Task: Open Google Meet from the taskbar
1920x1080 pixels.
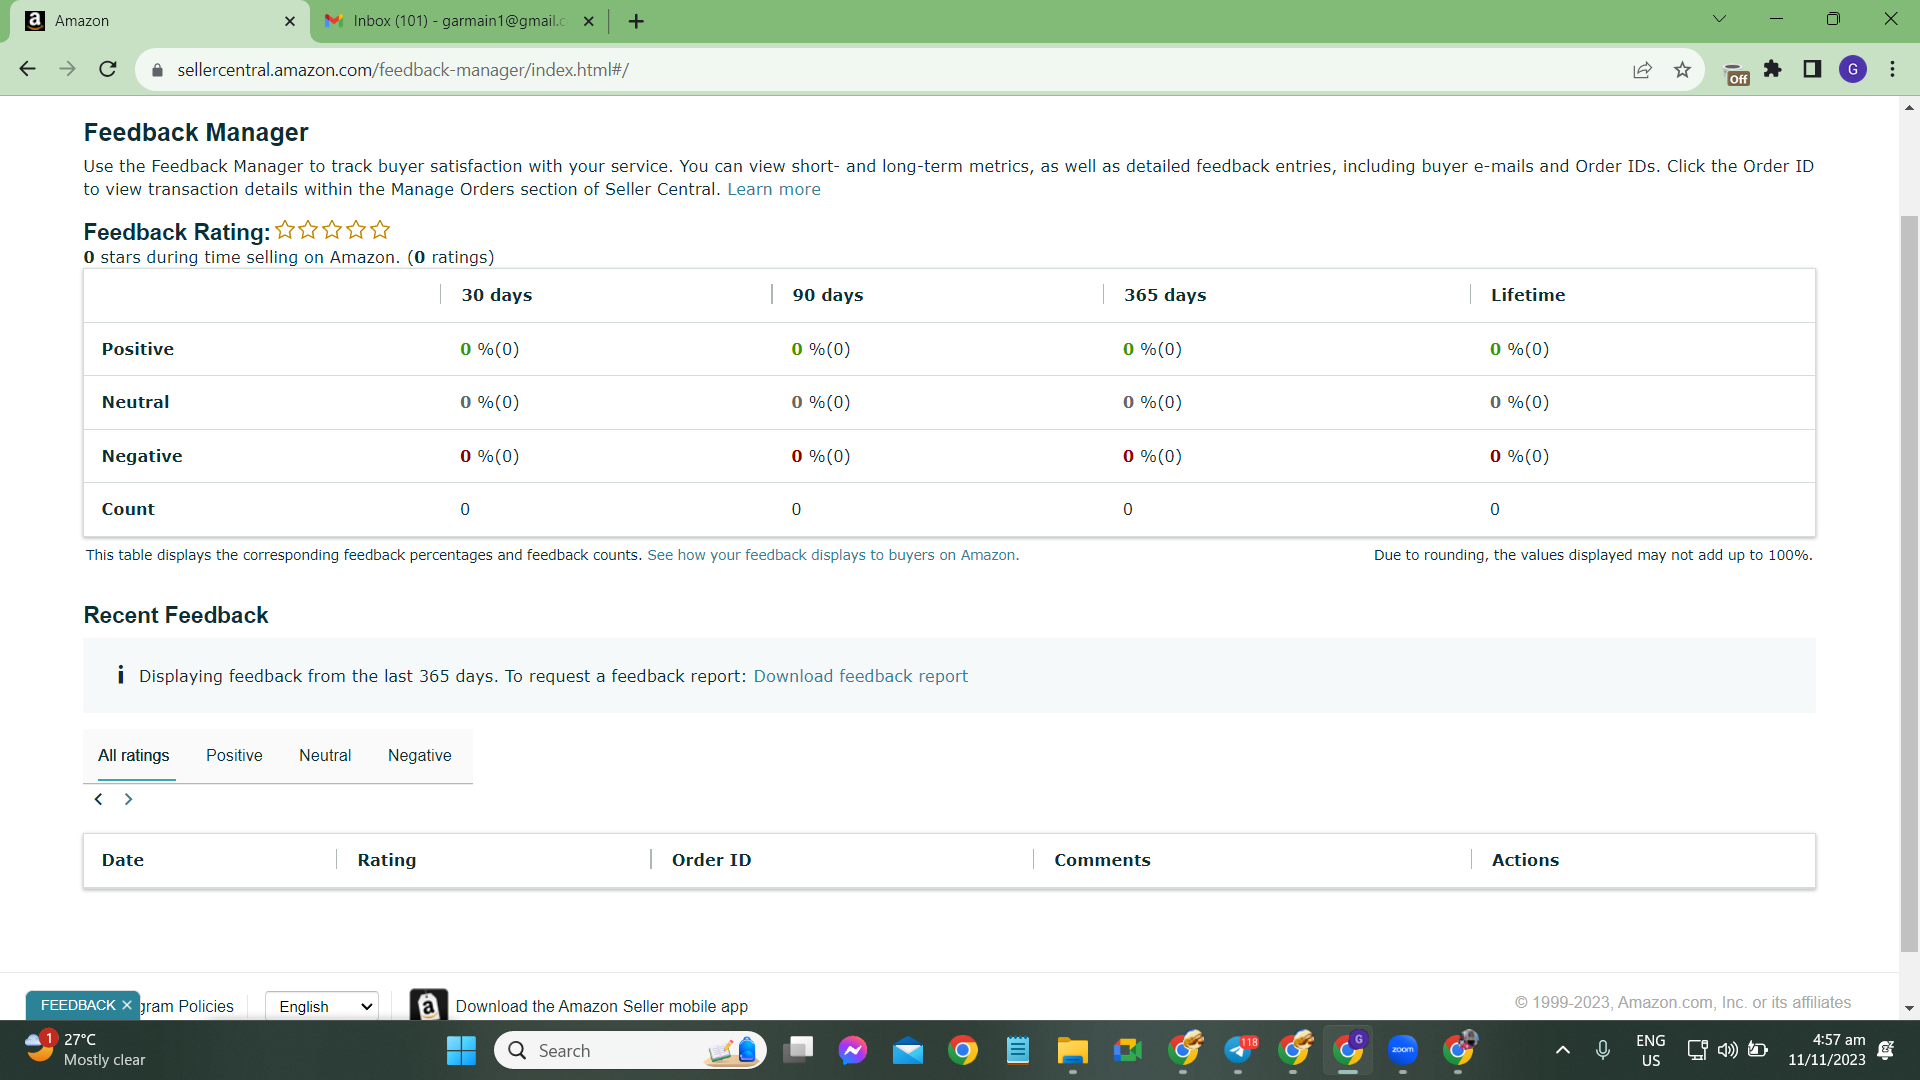Action: coord(1128,1050)
